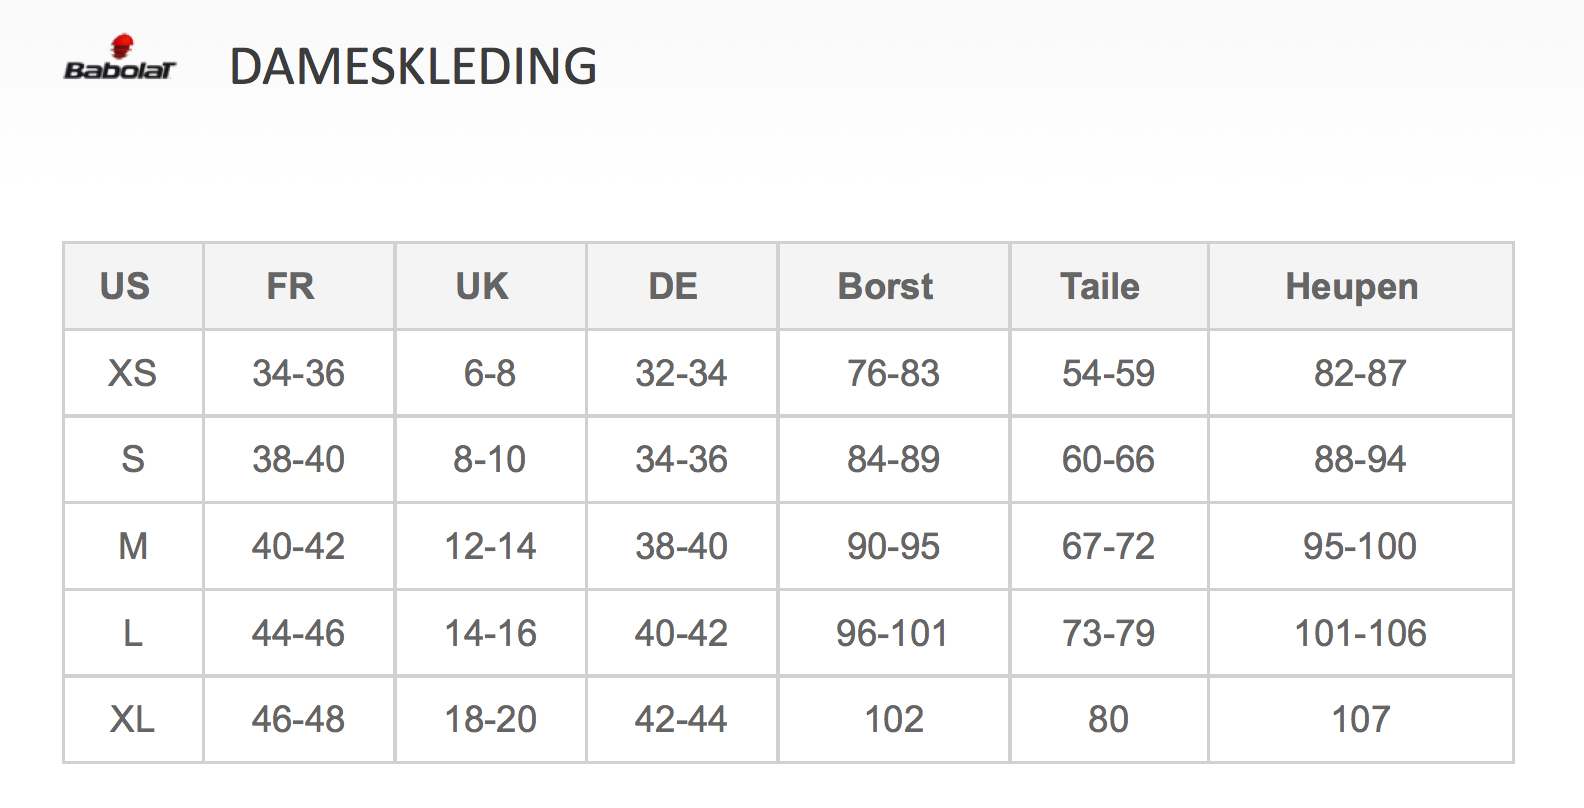Click the Borst cell 96-101
This screenshot has width=1584, height=808.
892,633
